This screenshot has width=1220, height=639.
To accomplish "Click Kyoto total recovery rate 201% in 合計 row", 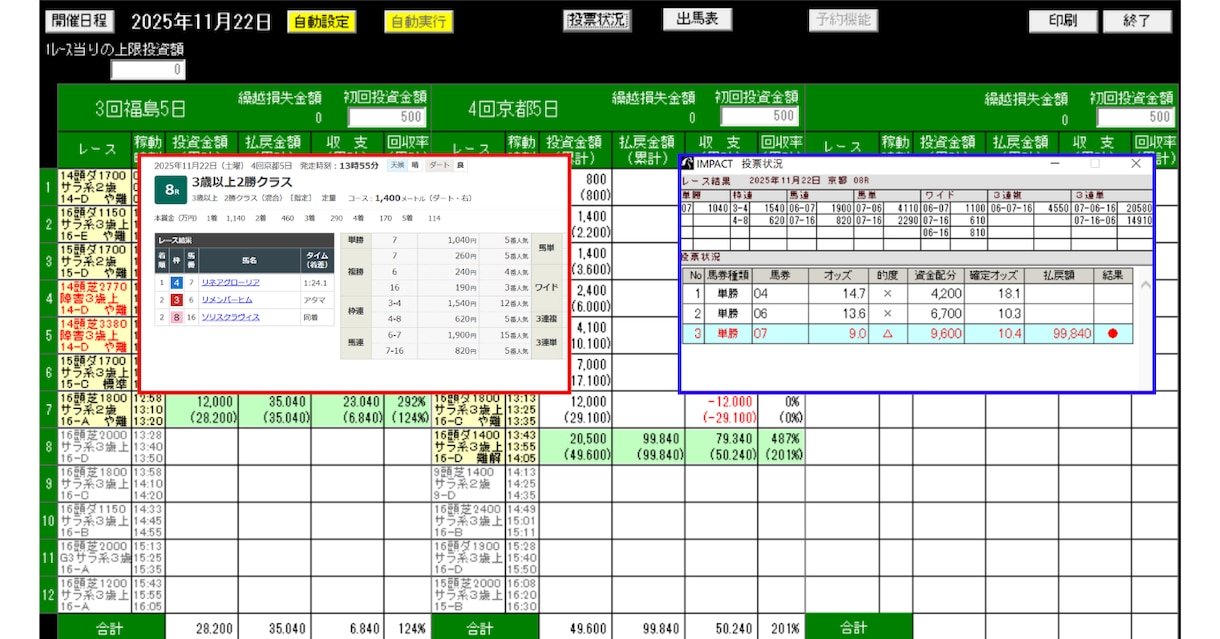I will click(785, 629).
